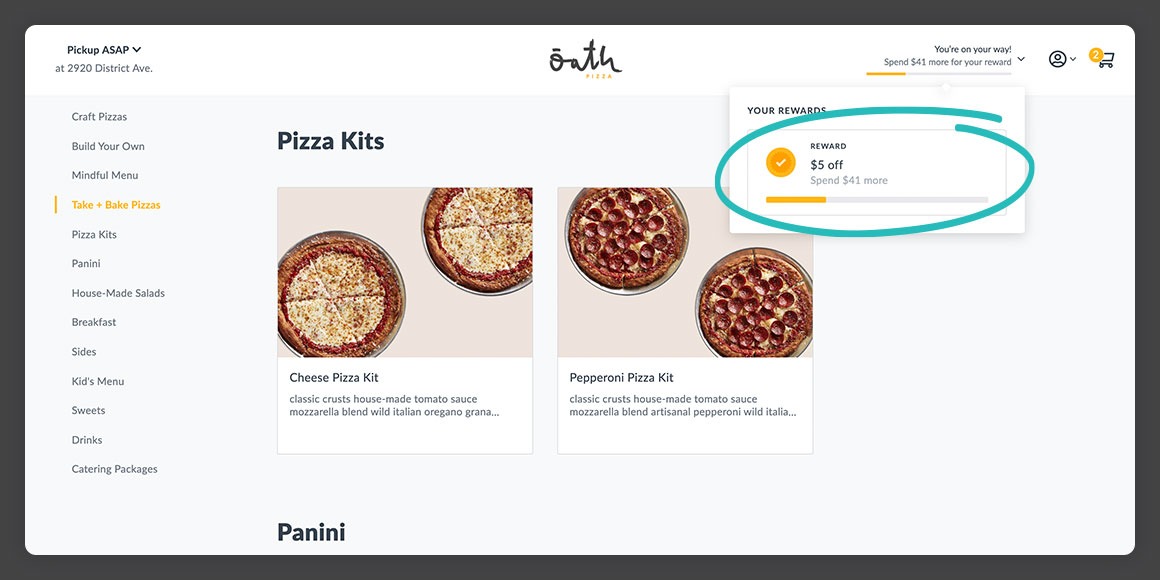The image size is (1160, 580).
Task: Switch to the Panini menu section
Action: [85, 263]
